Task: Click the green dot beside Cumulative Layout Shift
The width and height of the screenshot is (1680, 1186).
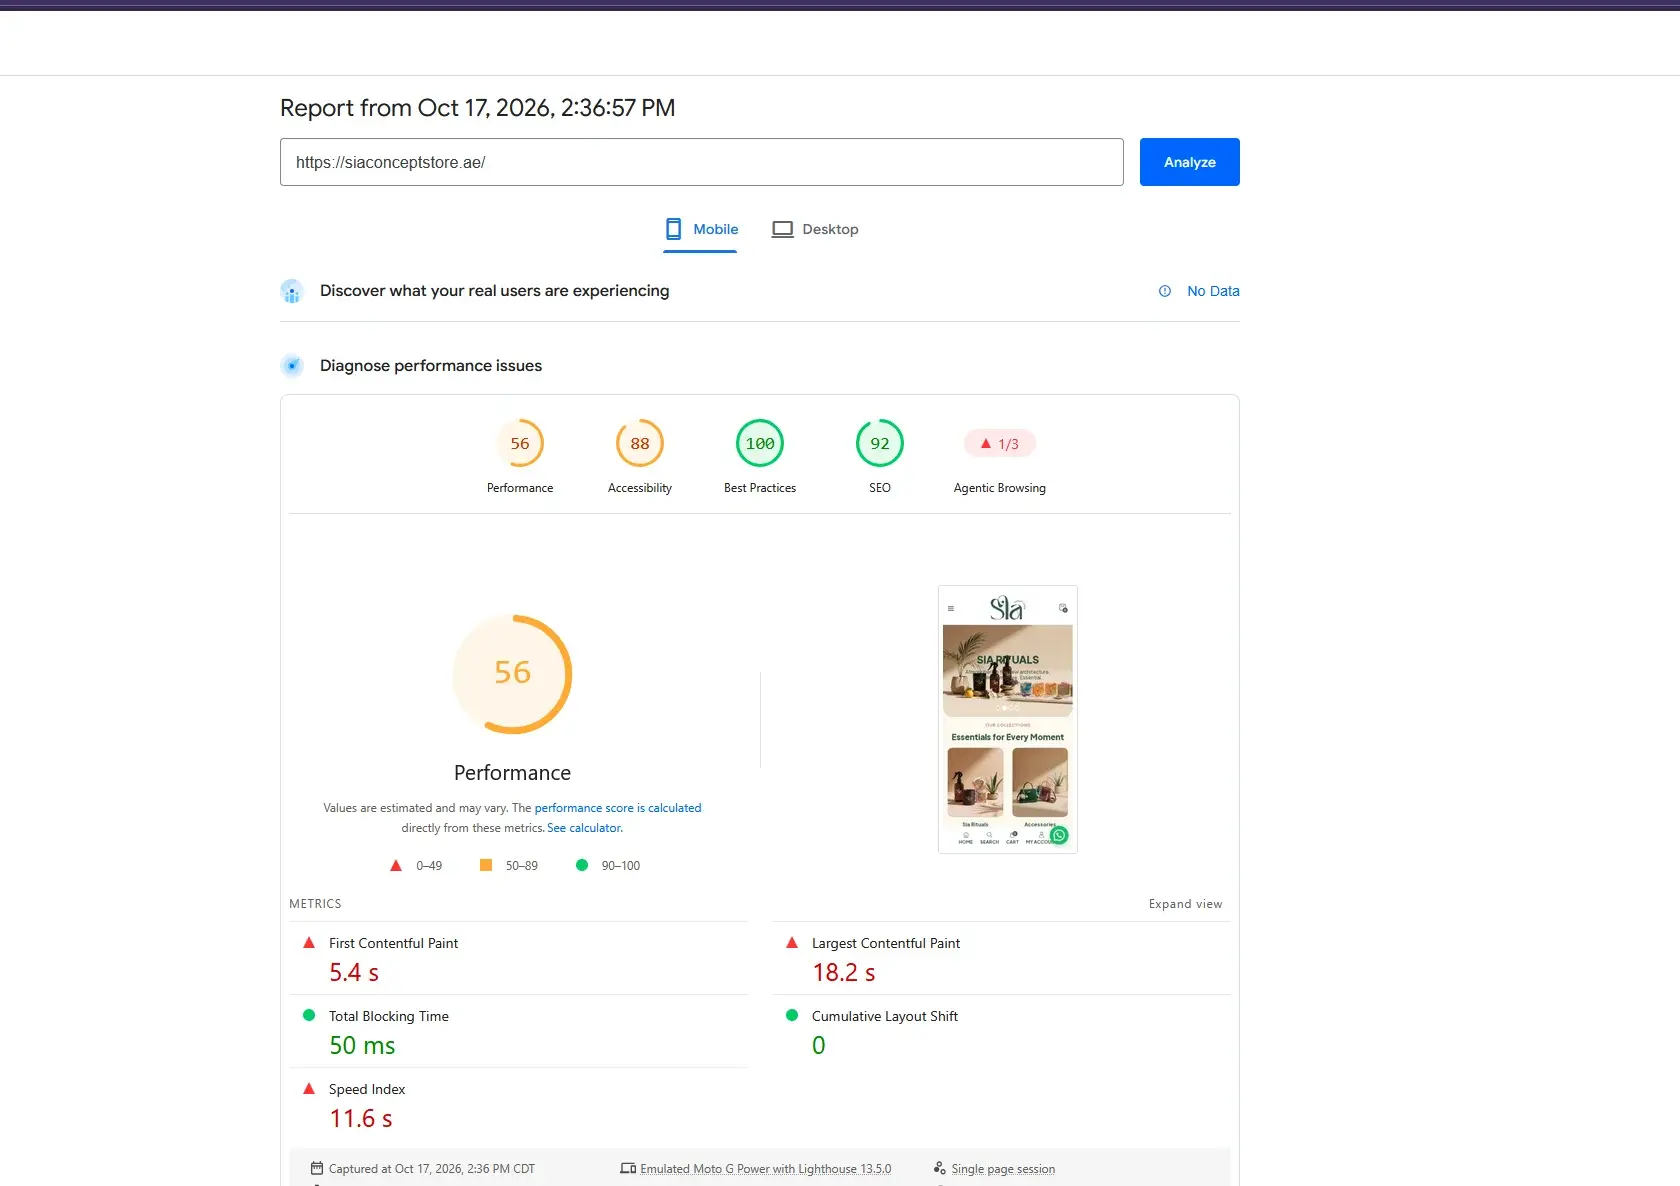Action: pyautogui.click(x=792, y=1015)
